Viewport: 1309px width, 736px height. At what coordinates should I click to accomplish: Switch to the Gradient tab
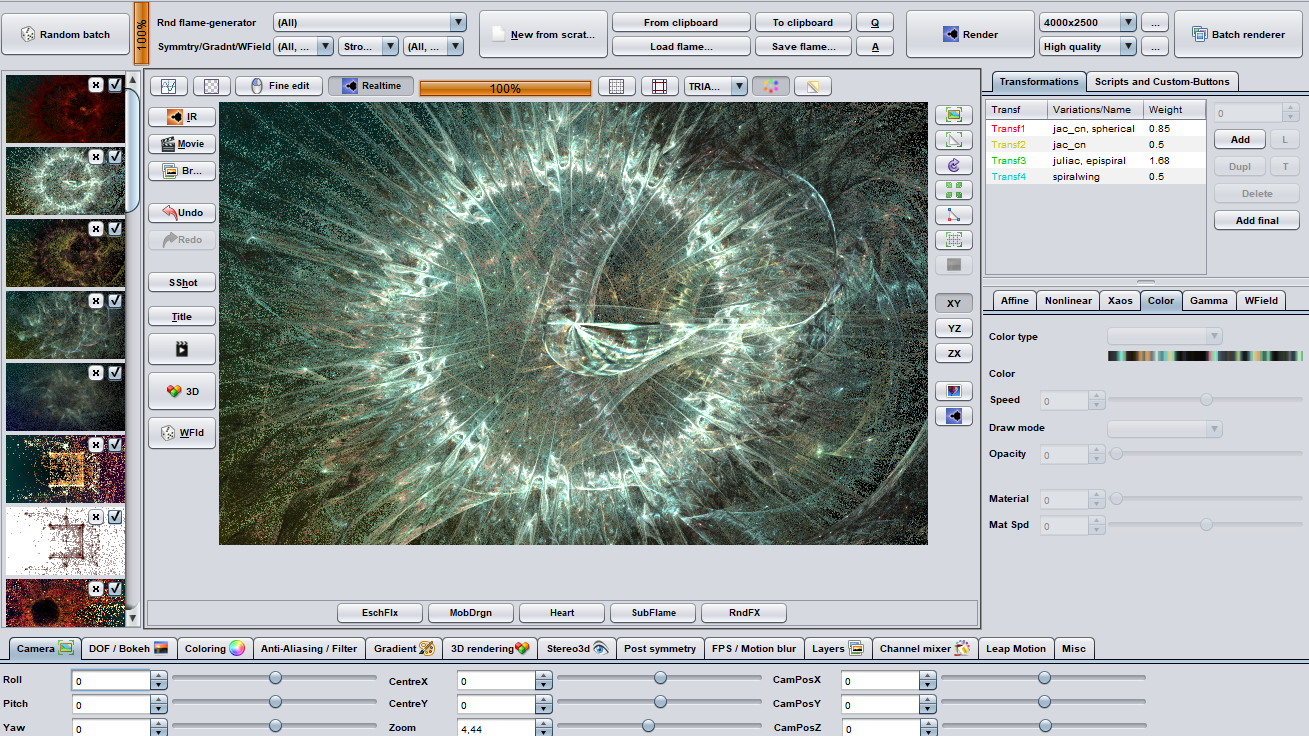(403, 649)
